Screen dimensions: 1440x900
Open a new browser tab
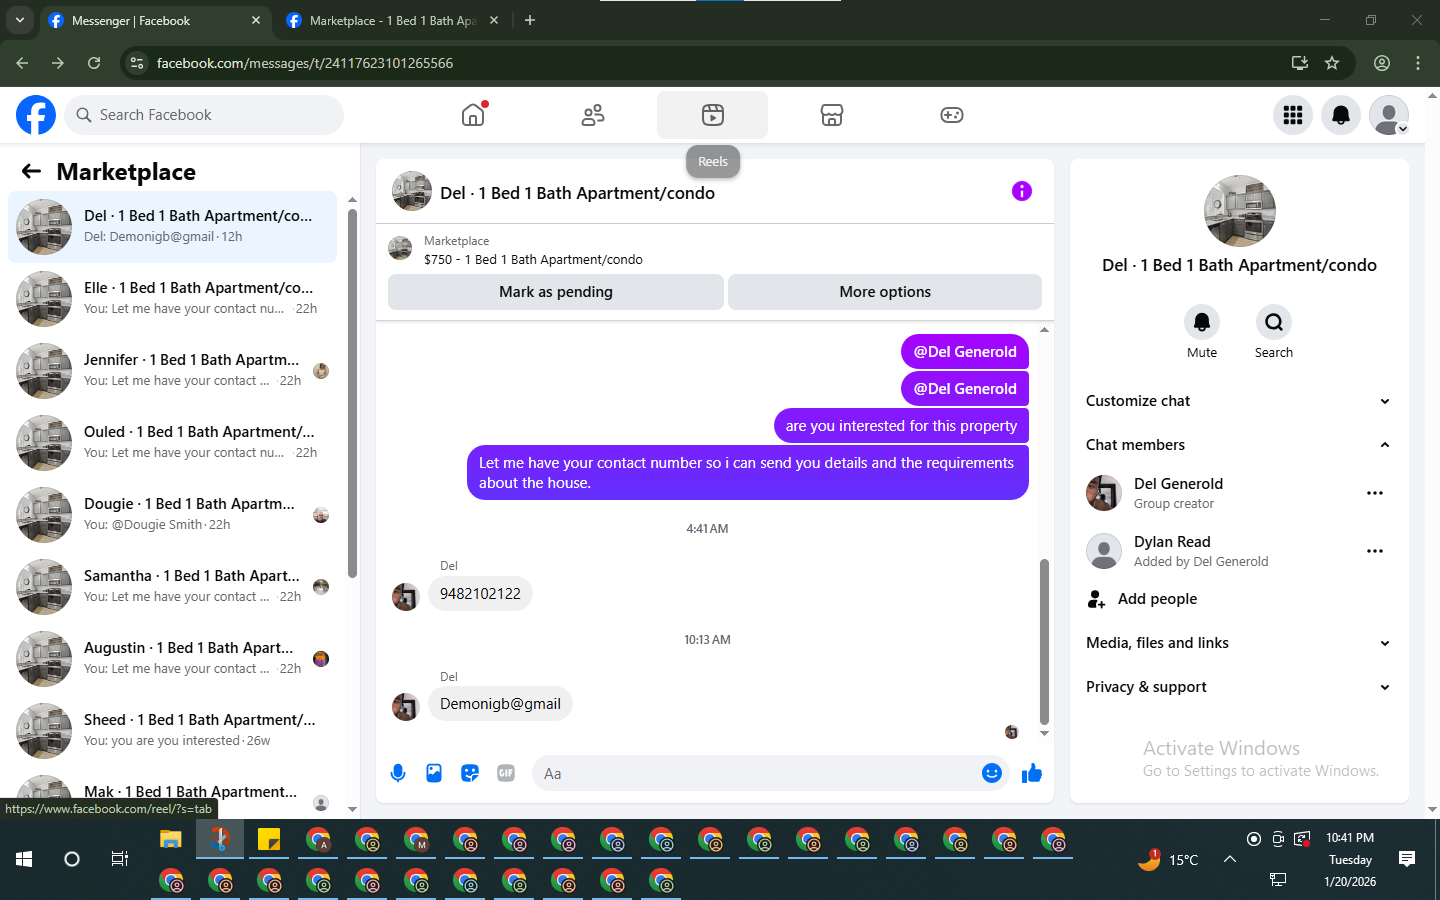(530, 21)
